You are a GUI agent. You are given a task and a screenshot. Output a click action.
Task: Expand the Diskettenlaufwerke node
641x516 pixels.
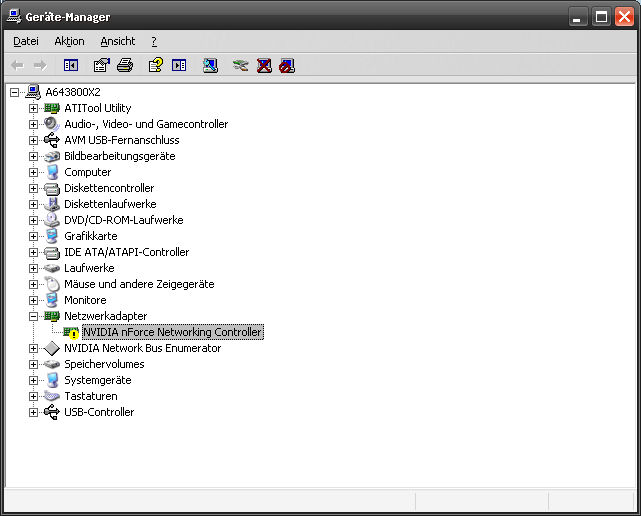(34, 204)
